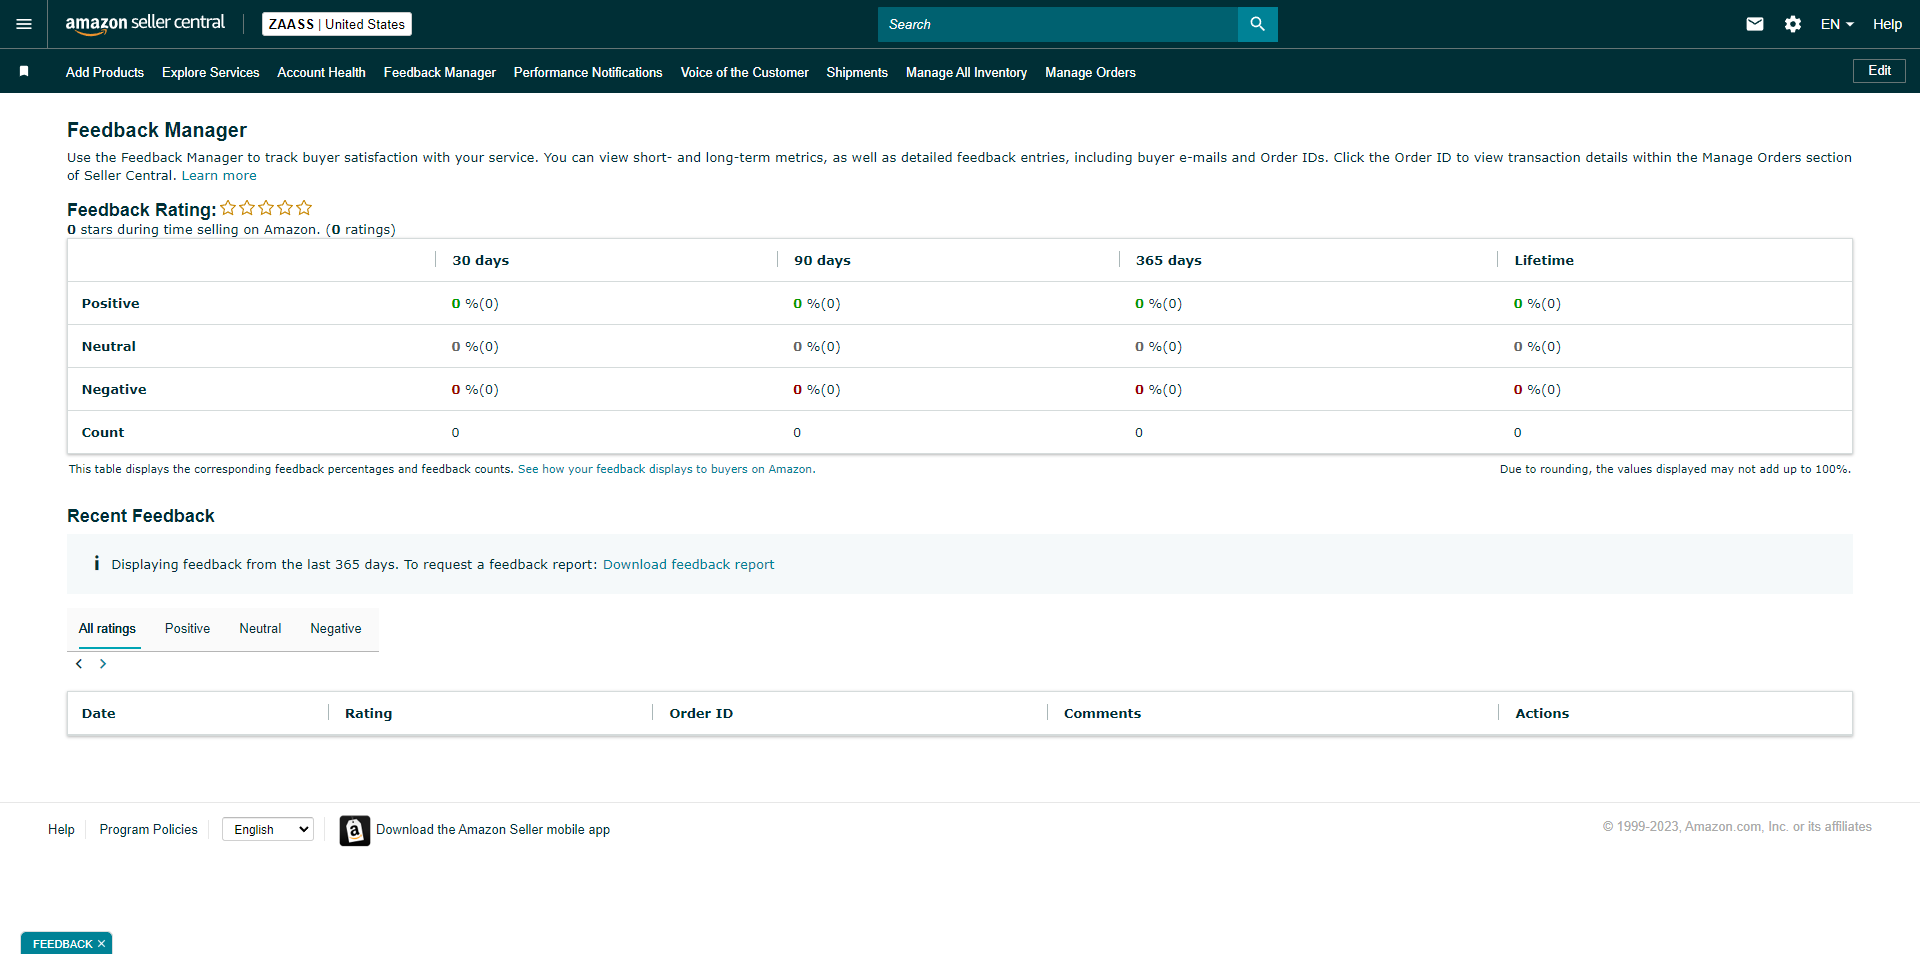The height and width of the screenshot is (954, 1920).
Task: Open Manage All Inventory
Action: (966, 72)
